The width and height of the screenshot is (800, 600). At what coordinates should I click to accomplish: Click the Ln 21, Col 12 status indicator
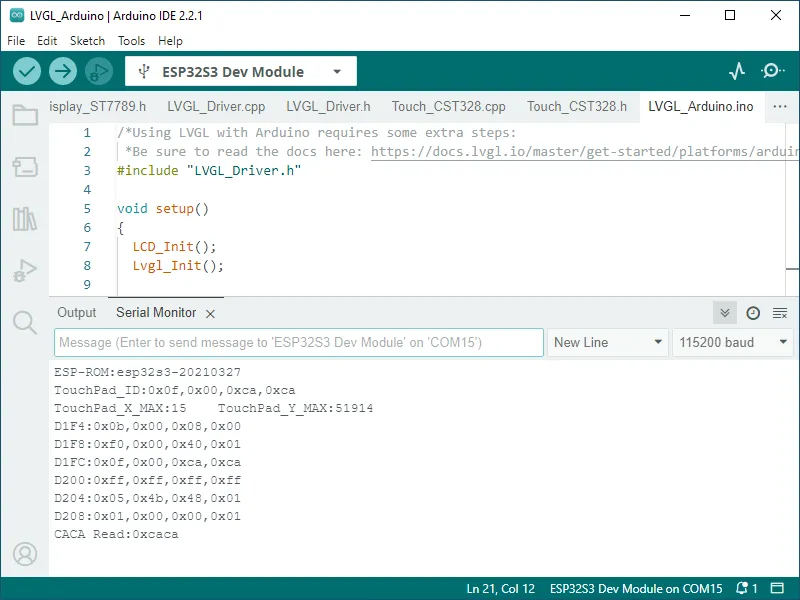point(501,588)
